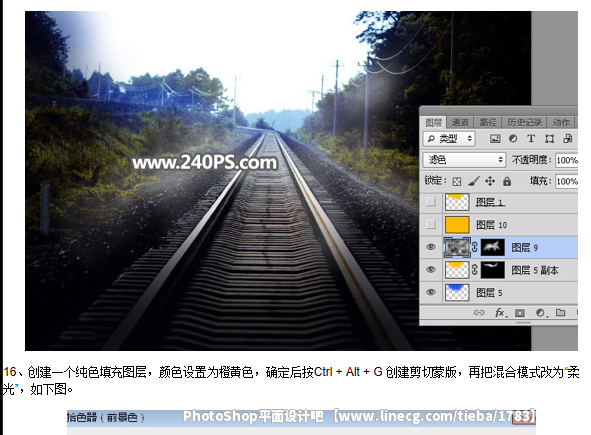Viewport: 591px width, 435px height.
Task: Show the hidden 图层 1 layer
Action: 430,202
